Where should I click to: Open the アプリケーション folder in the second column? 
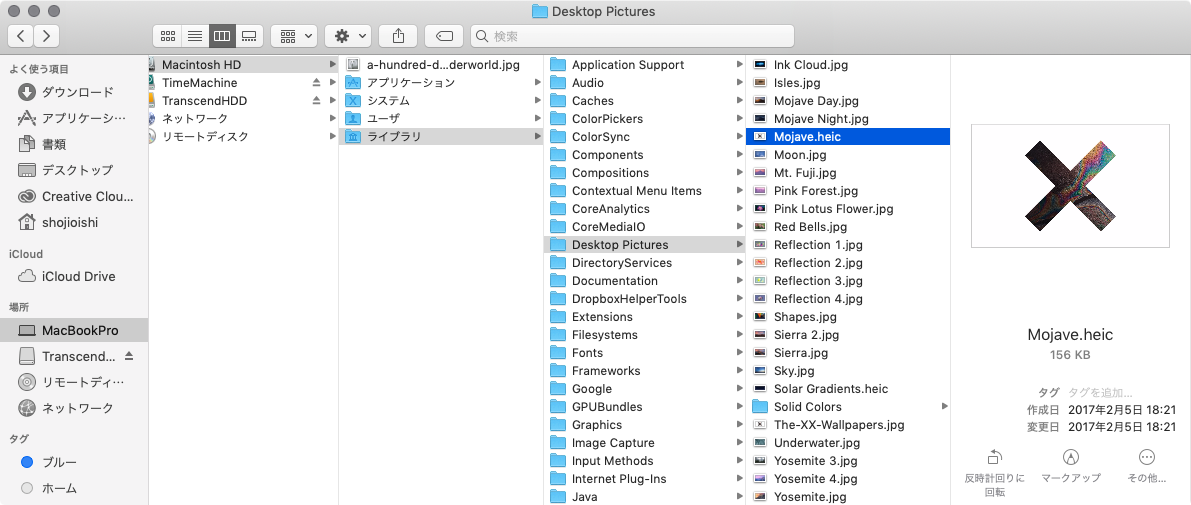(441, 83)
